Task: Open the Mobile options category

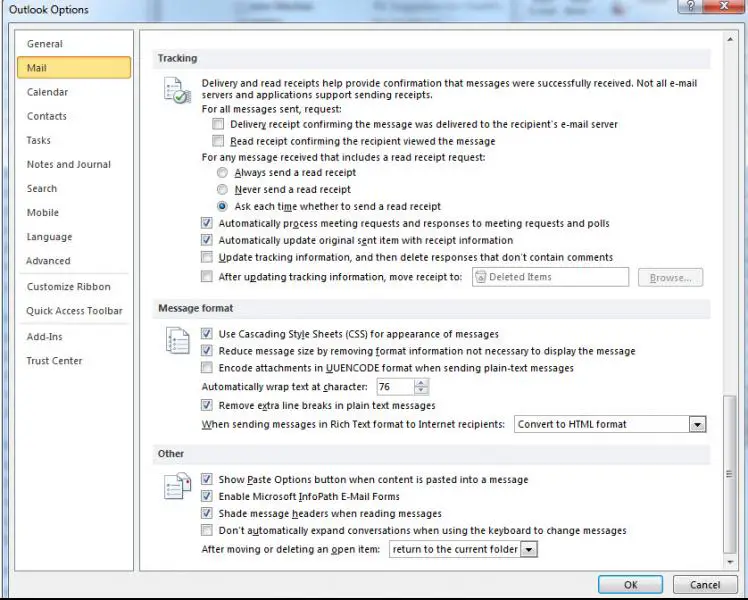Action: (x=73, y=213)
